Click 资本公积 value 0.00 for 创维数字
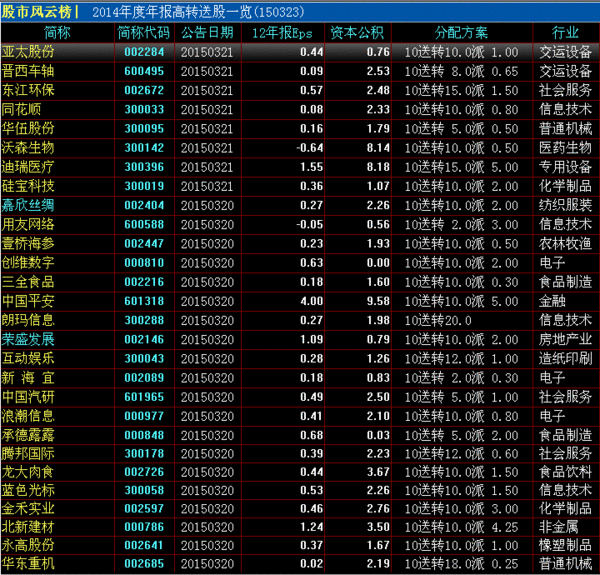The image size is (600, 575). point(378,262)
